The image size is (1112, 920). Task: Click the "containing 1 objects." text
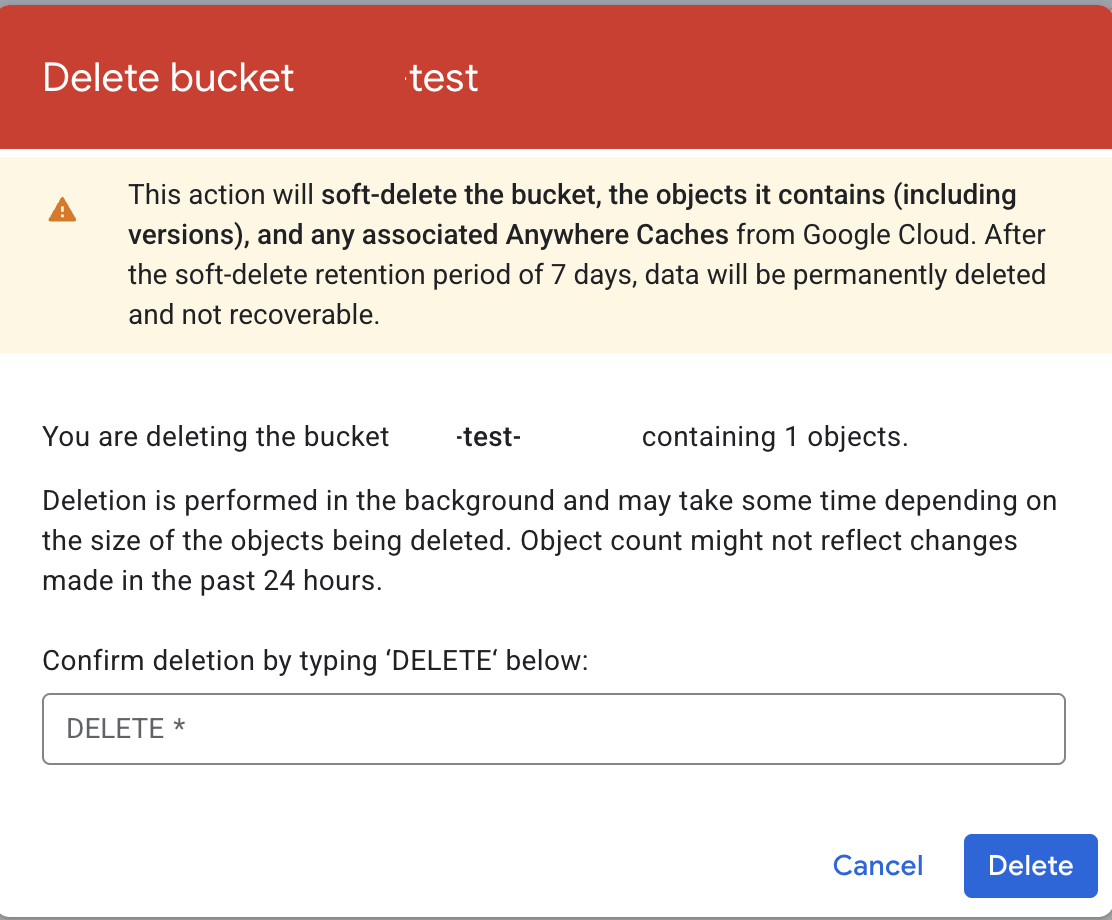(775, 437)
